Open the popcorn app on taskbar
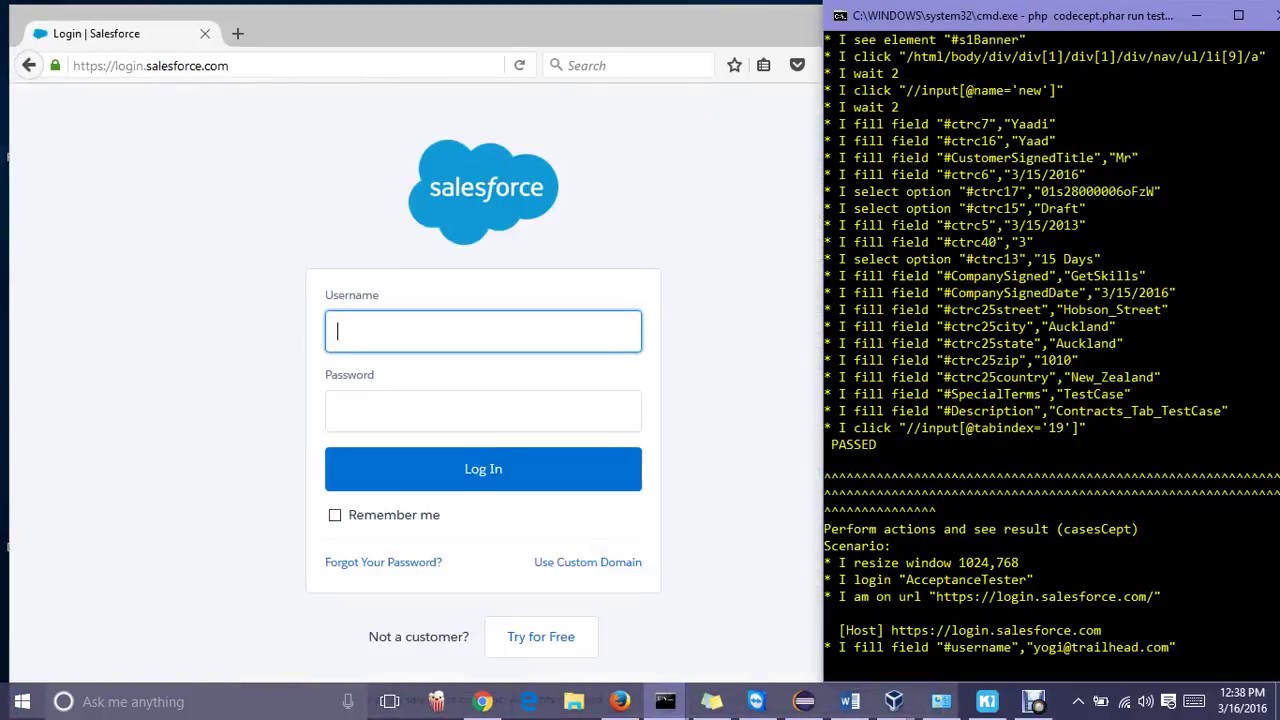 point(436,701)
